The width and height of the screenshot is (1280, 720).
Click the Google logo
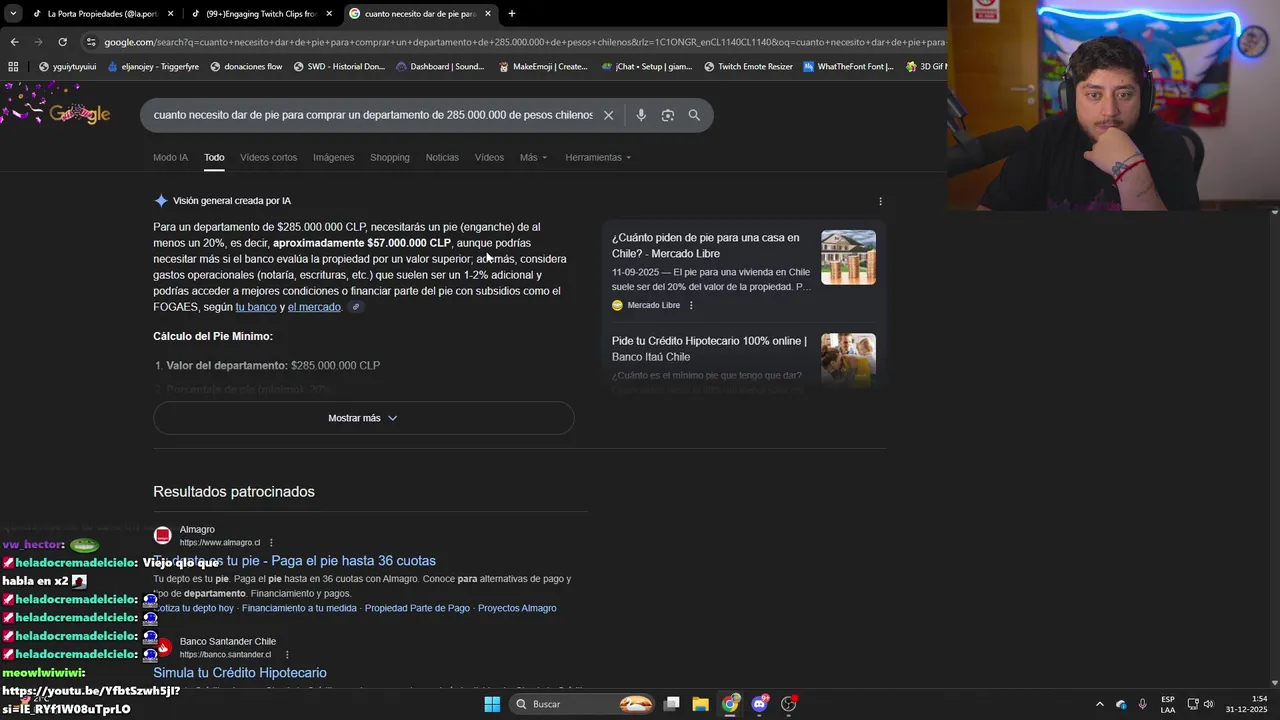[80, 114]
